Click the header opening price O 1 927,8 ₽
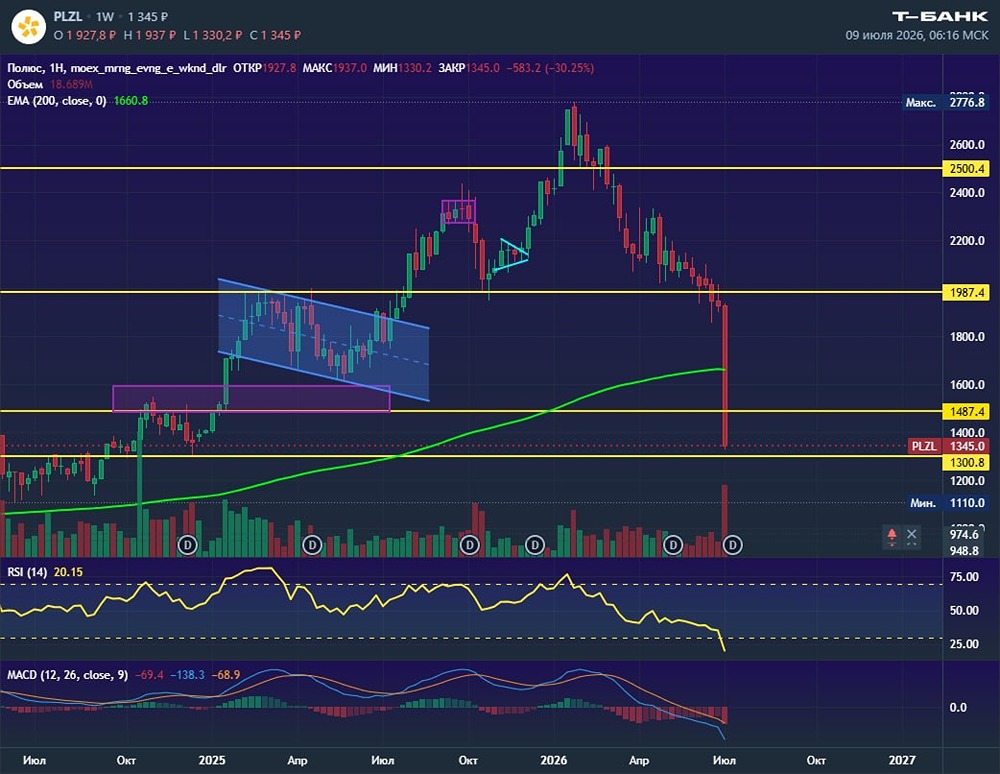Viewport: 1000px width, 774px height. coord(85,35)
